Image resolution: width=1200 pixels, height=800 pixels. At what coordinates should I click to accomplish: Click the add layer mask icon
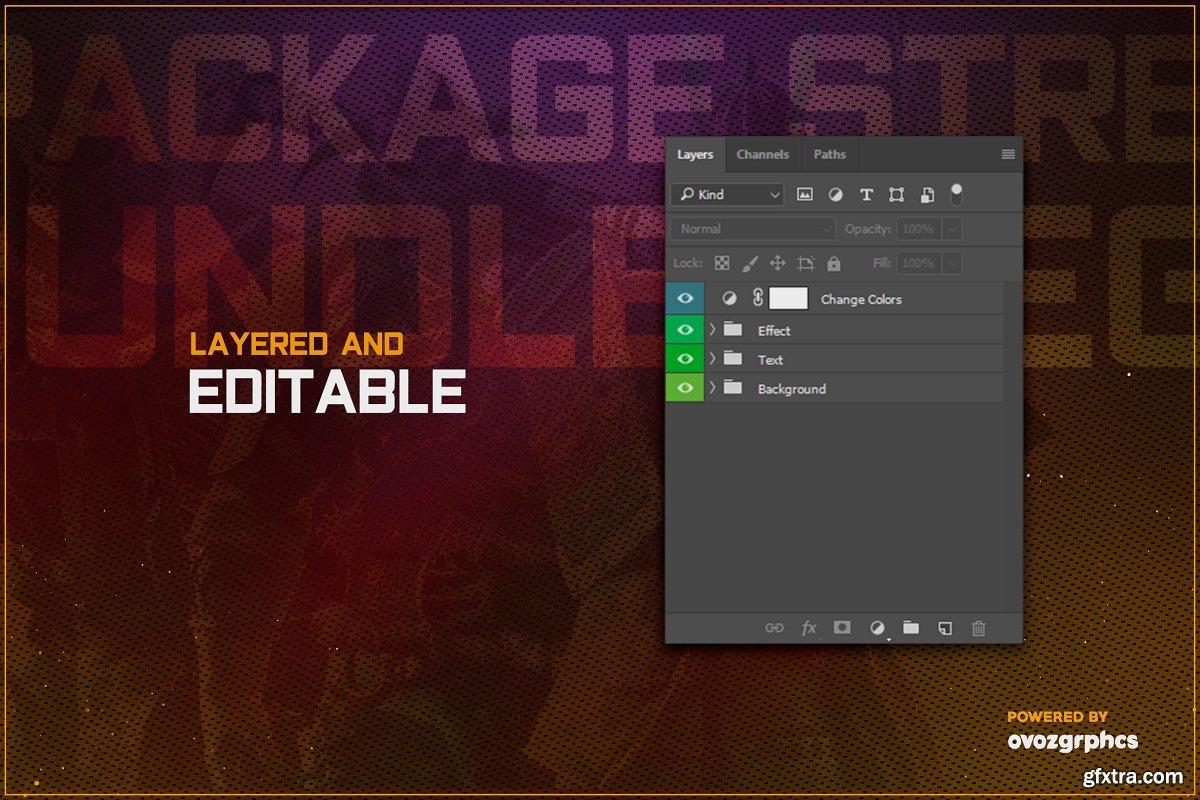842,628
